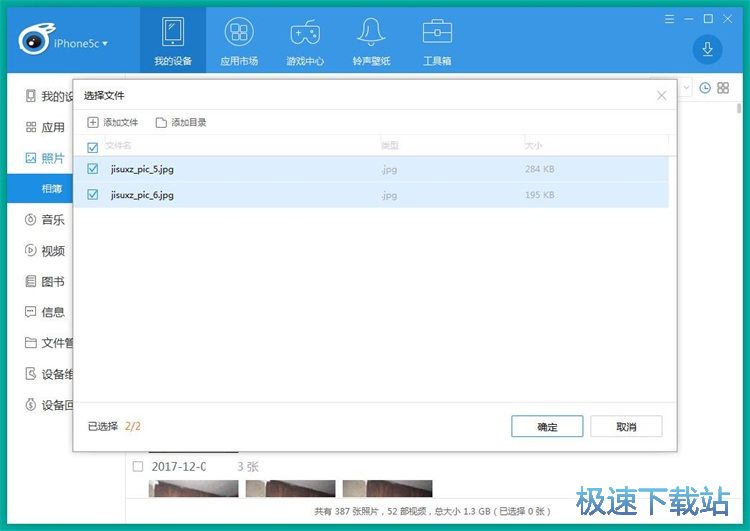Select 音乐 music in the sidebar
Image resolution: width=750 pixels, height=531 pixels.
52,219
